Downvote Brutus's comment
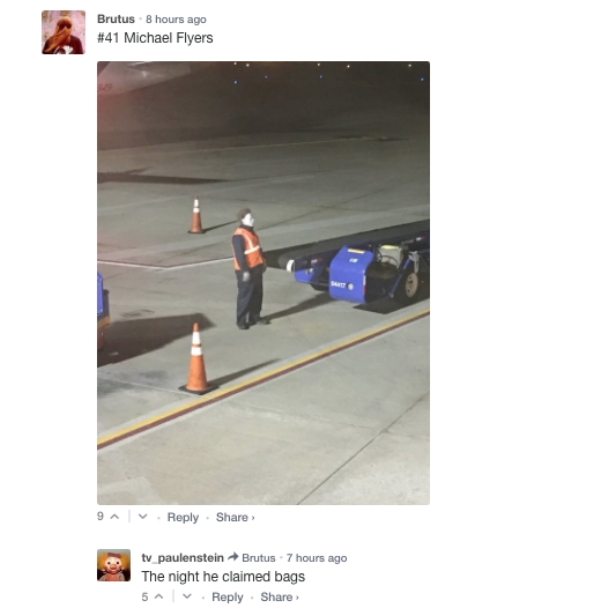 tap(143, 517)
